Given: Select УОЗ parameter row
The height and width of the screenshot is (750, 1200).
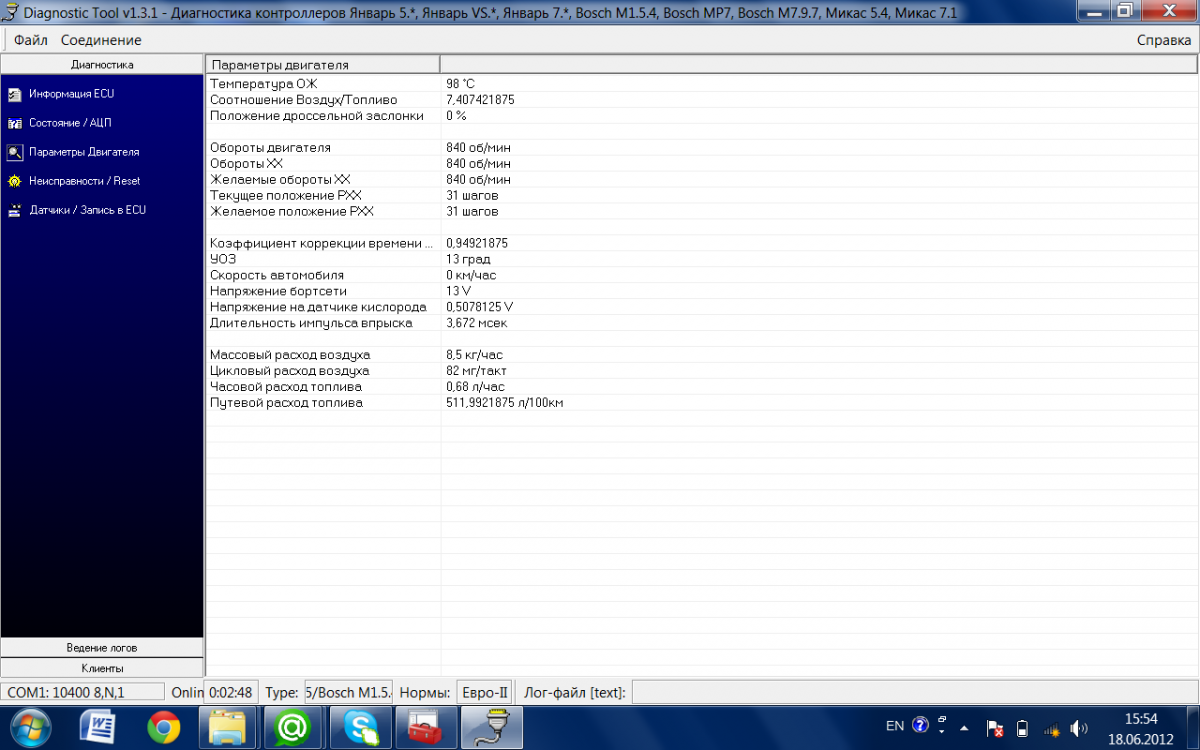Looking at the screenshot, I should click(701, 259).
